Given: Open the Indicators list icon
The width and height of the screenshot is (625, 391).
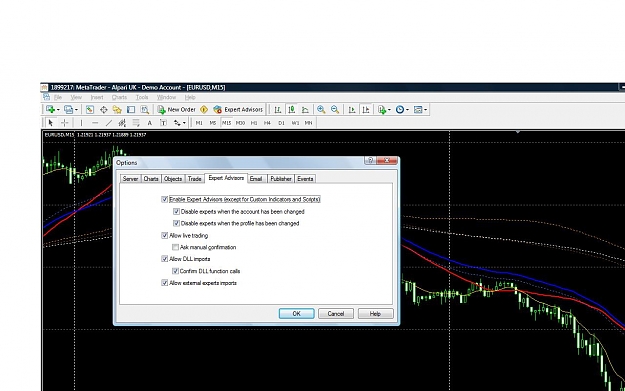Looking at the screenshot, I should tap(382, 109).
